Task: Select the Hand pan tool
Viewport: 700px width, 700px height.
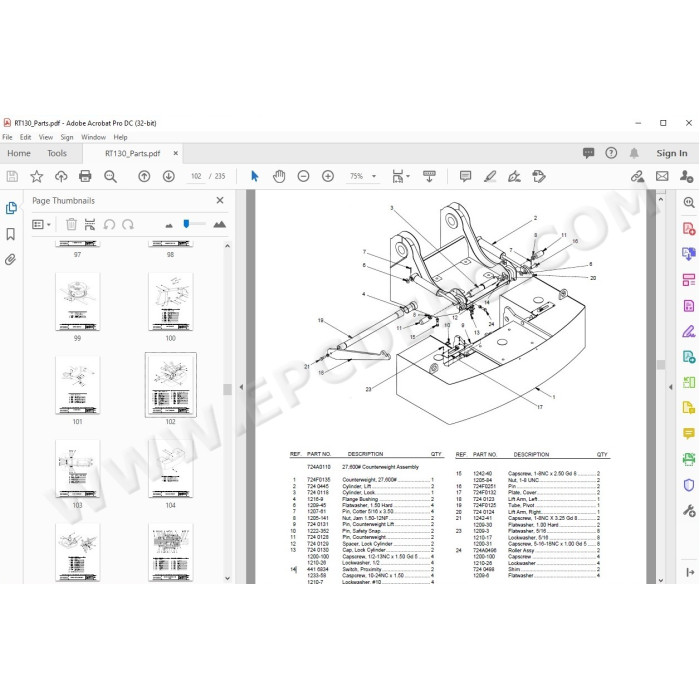Action: pos(279,176)
